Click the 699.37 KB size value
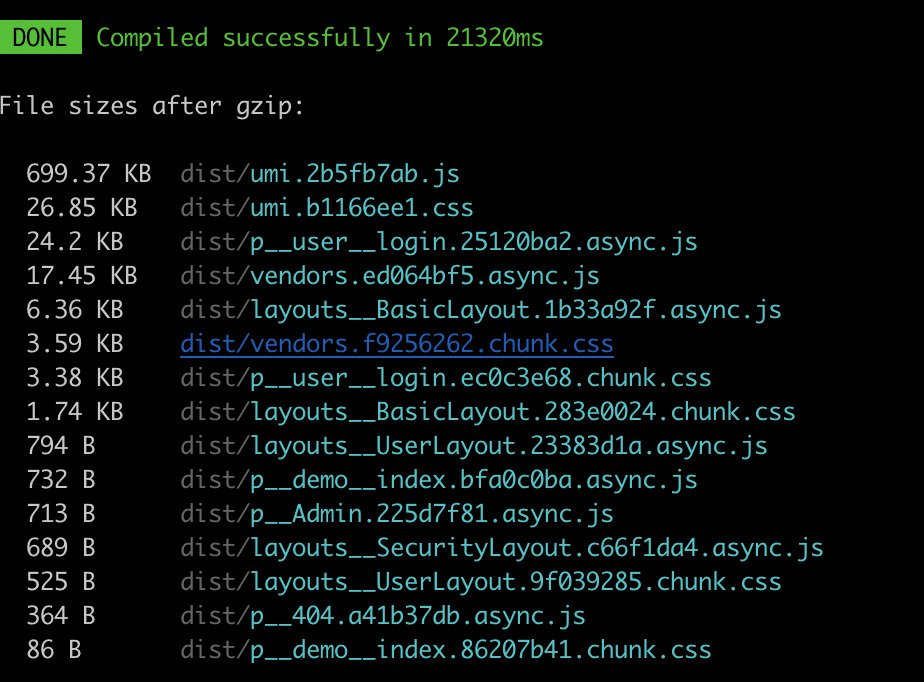 (x=89, y=174)
